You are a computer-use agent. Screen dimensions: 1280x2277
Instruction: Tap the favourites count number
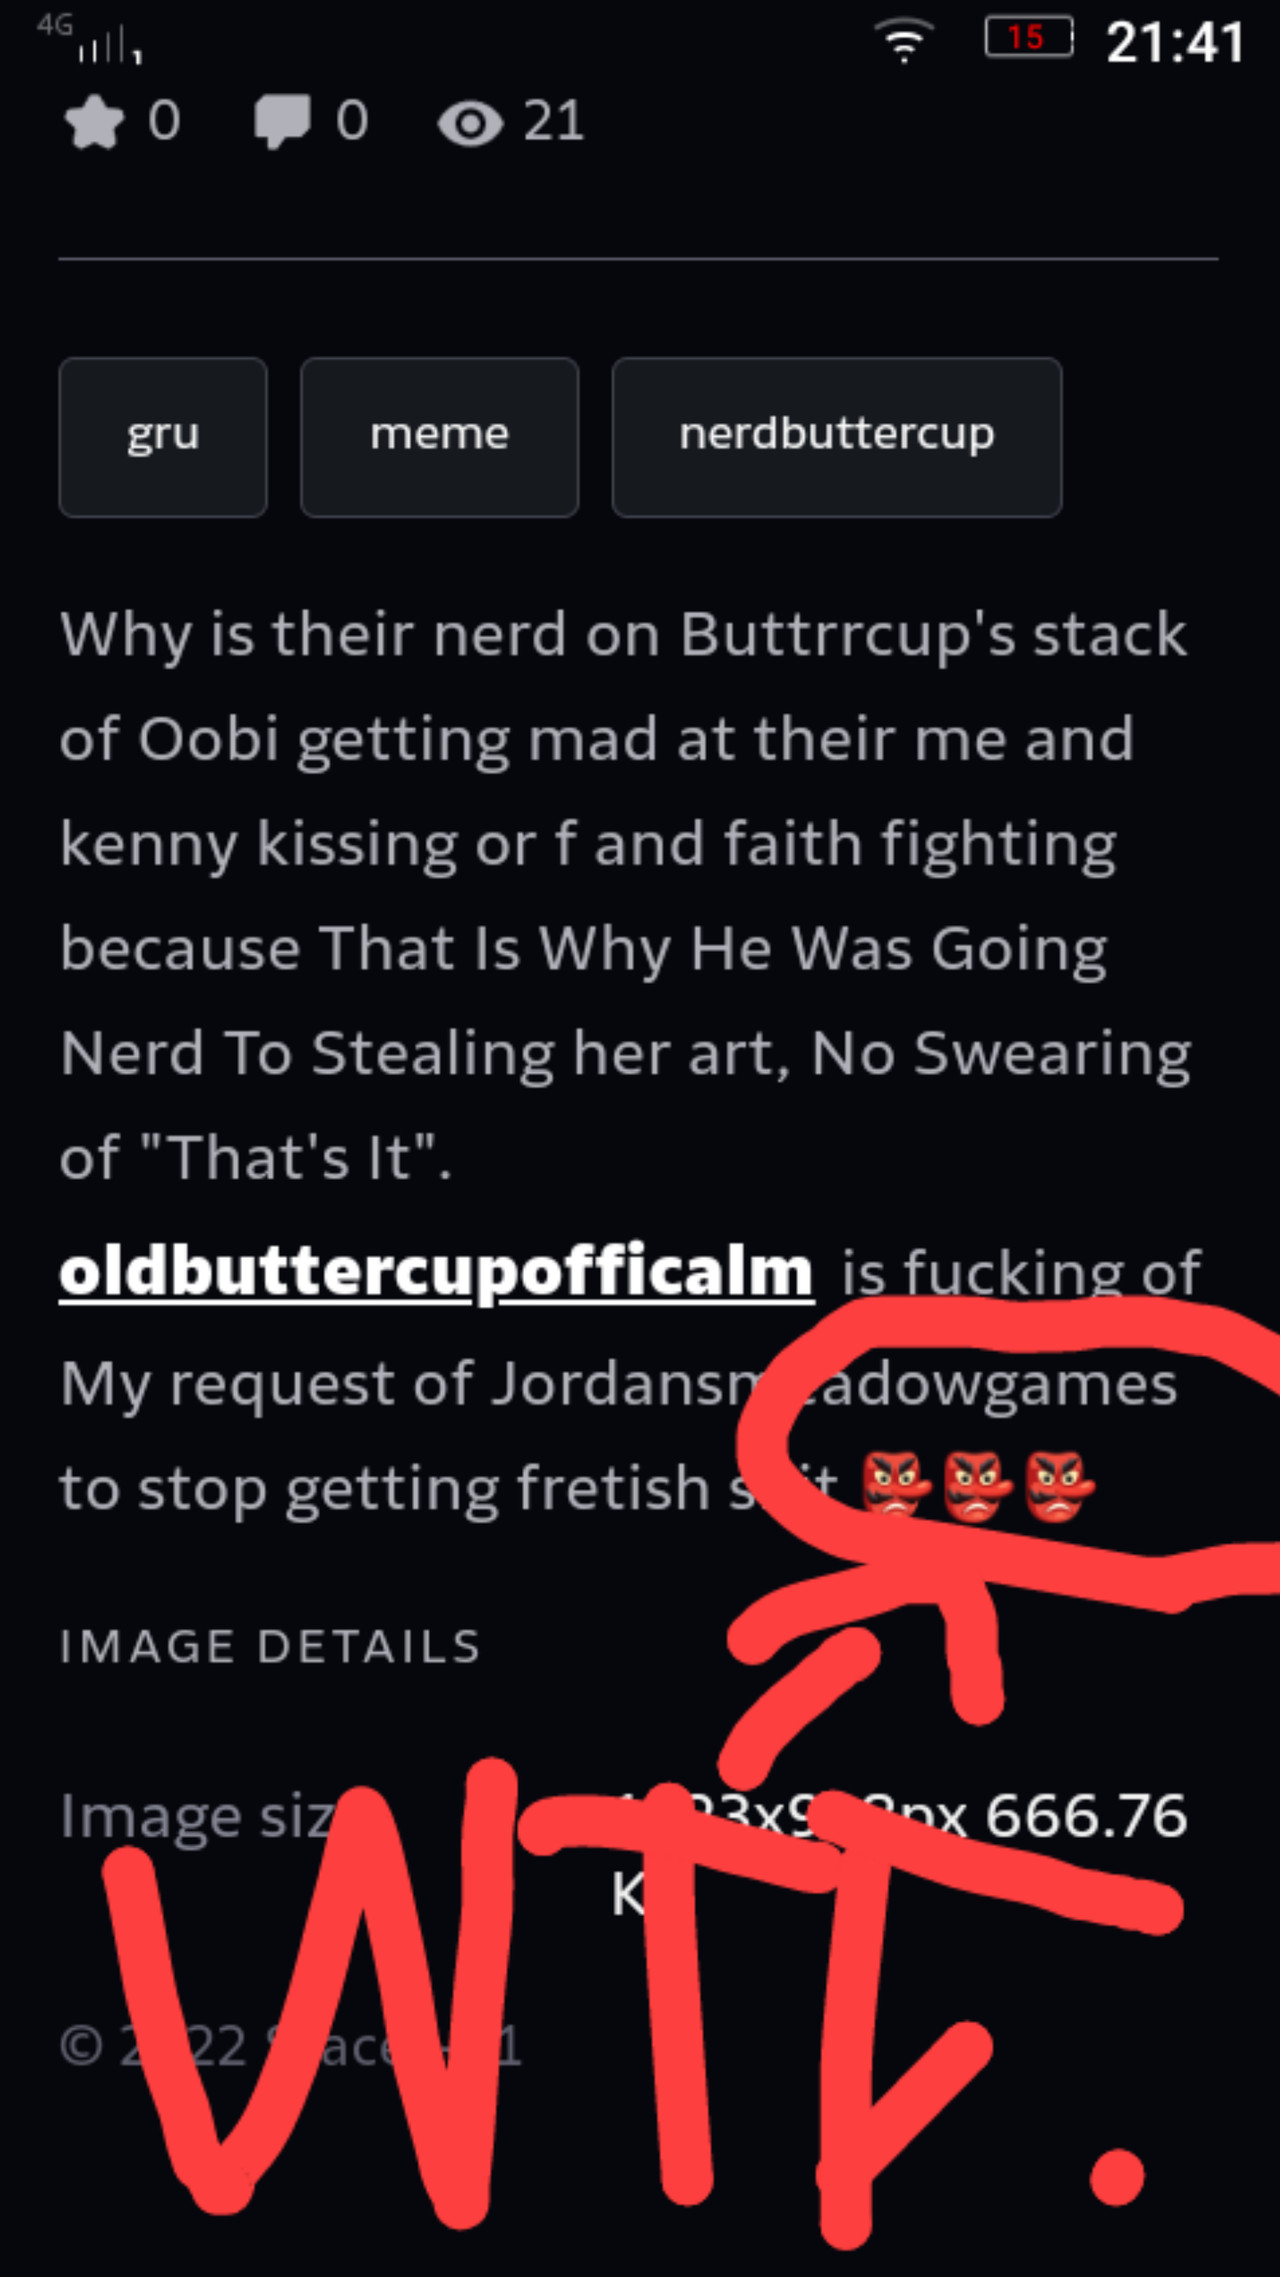pos(164,122)
